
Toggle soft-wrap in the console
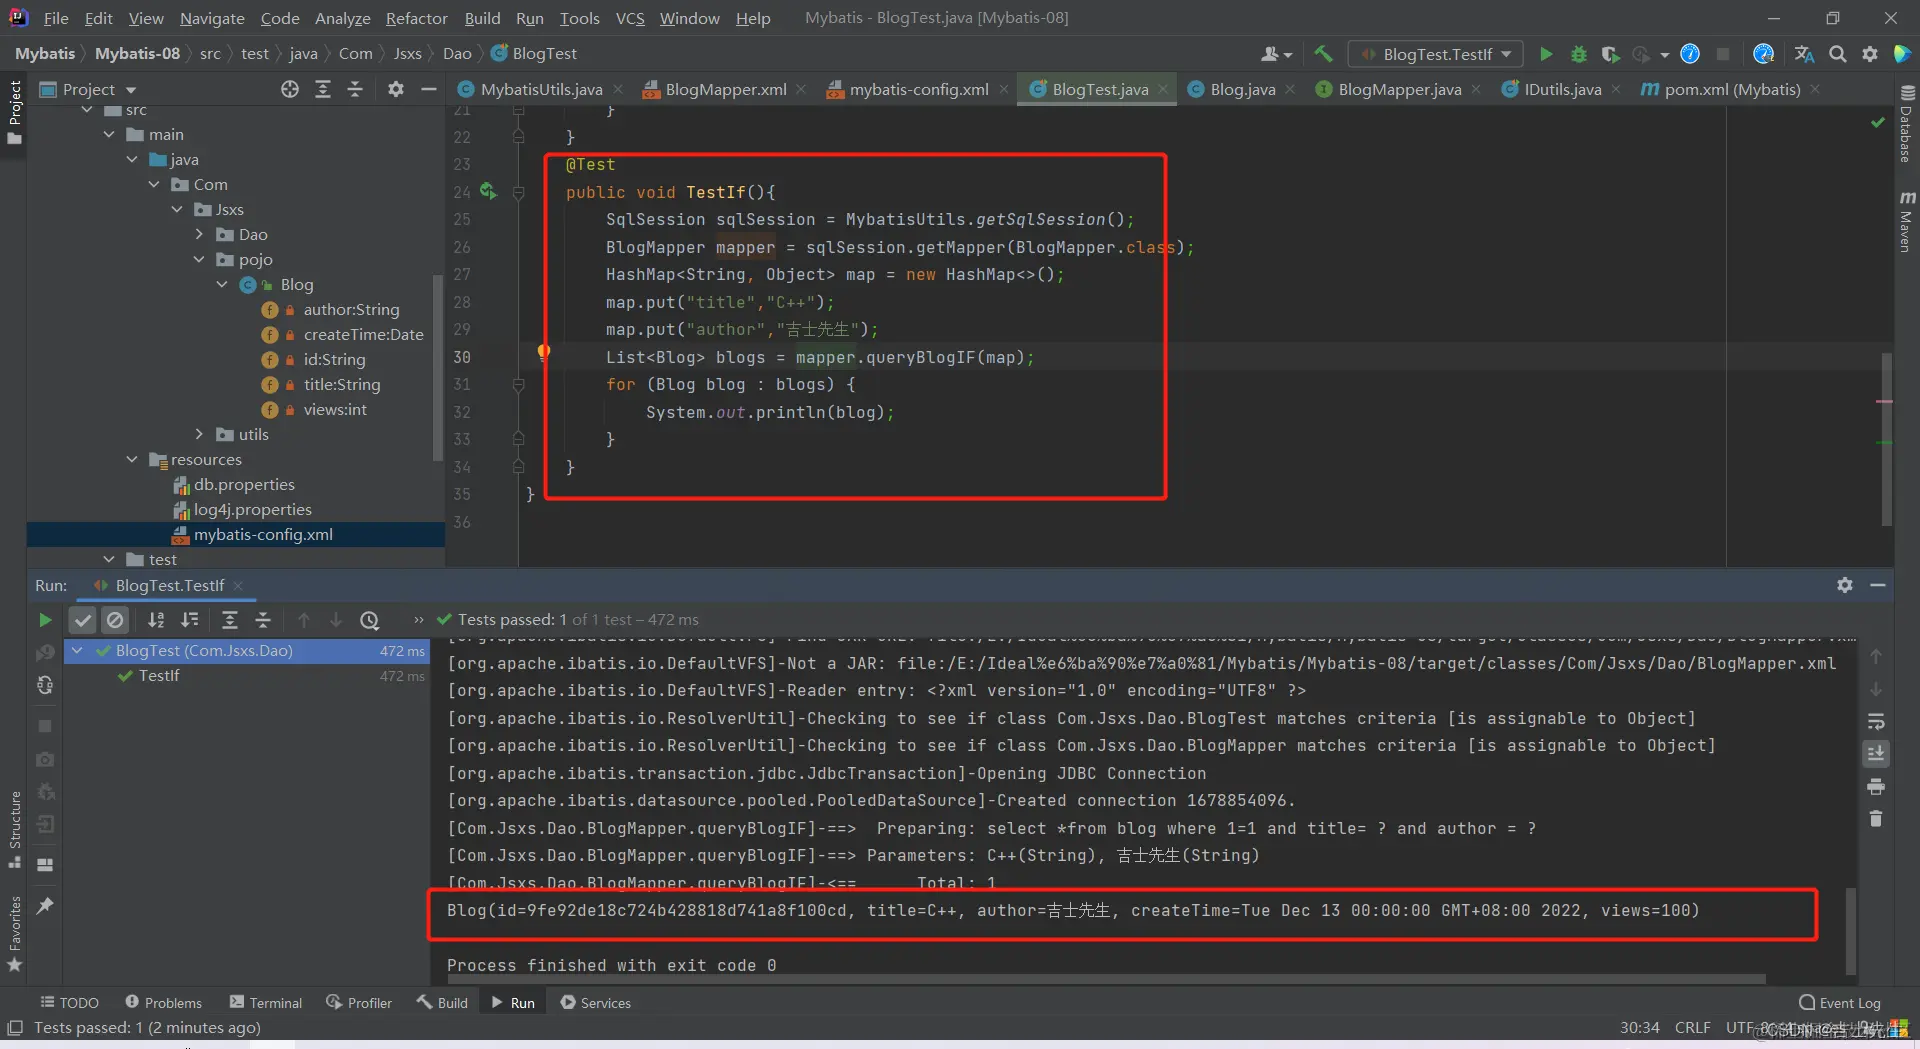(1876, 721)
